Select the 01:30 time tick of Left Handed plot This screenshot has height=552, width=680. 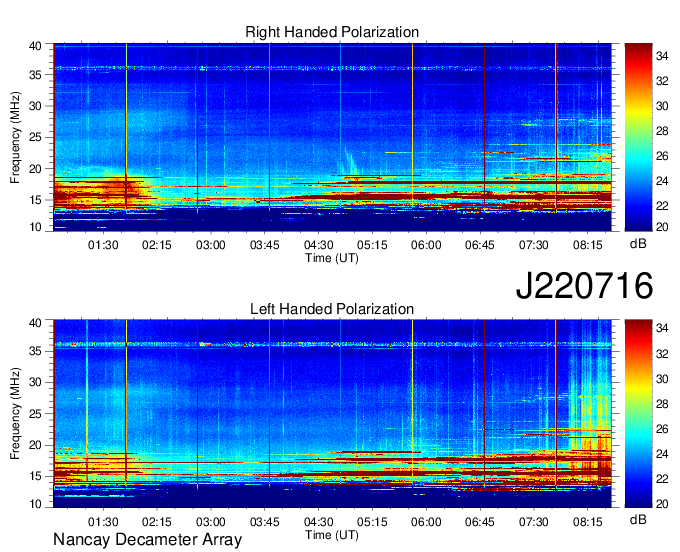coord(103,522)
